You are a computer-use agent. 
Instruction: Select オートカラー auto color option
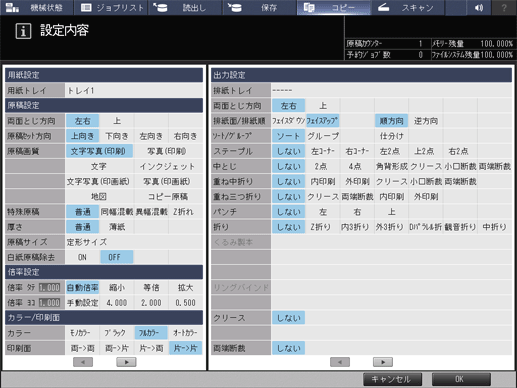185,333
